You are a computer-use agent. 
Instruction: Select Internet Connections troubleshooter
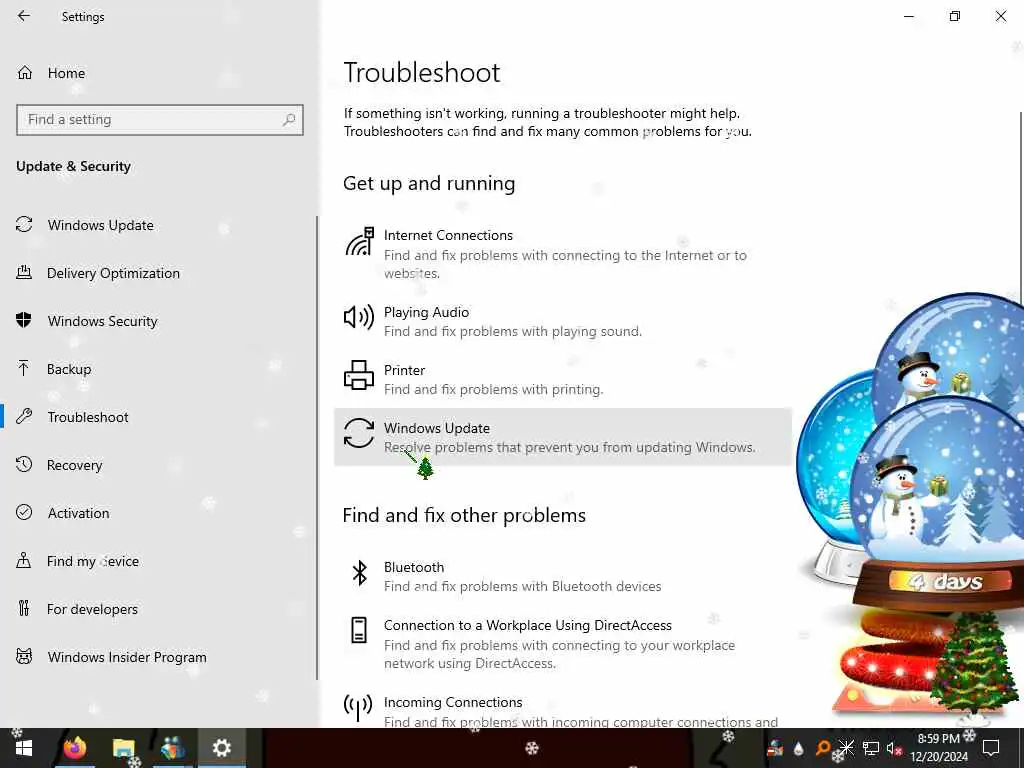[x=562, y=254]
